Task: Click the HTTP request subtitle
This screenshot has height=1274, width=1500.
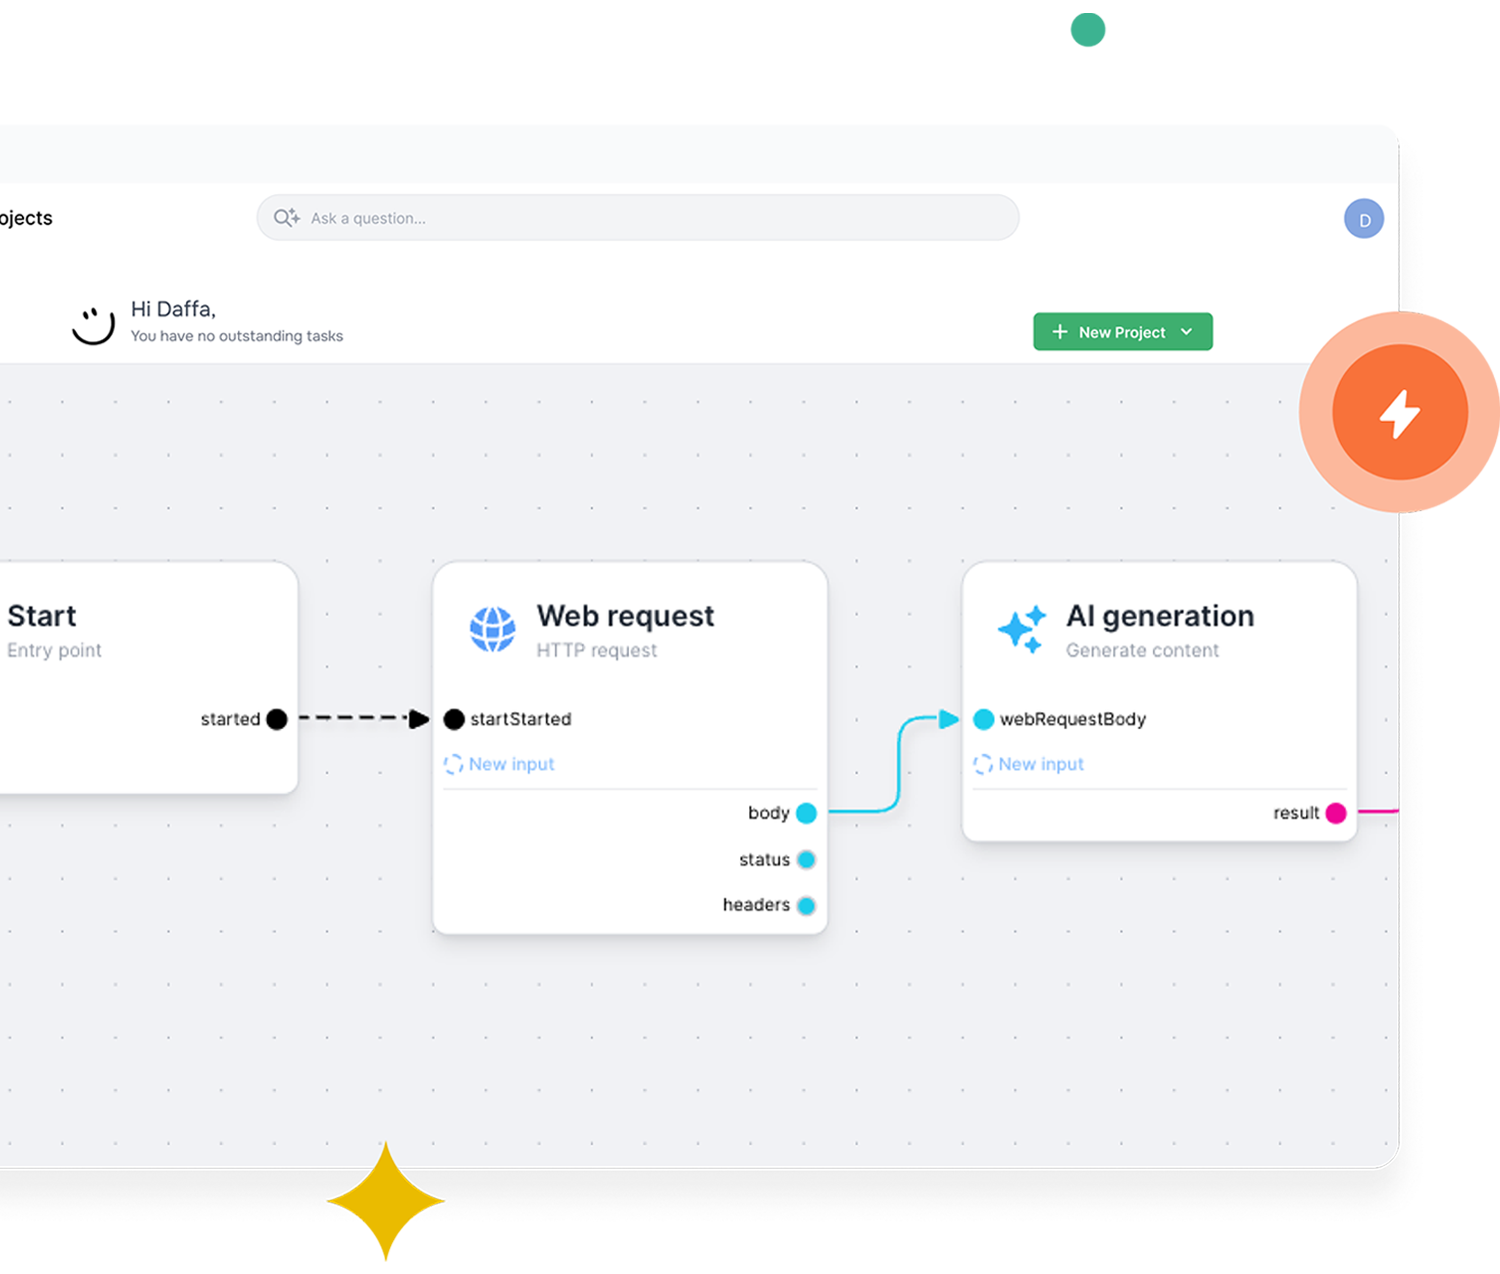Action: click(597, 650)
